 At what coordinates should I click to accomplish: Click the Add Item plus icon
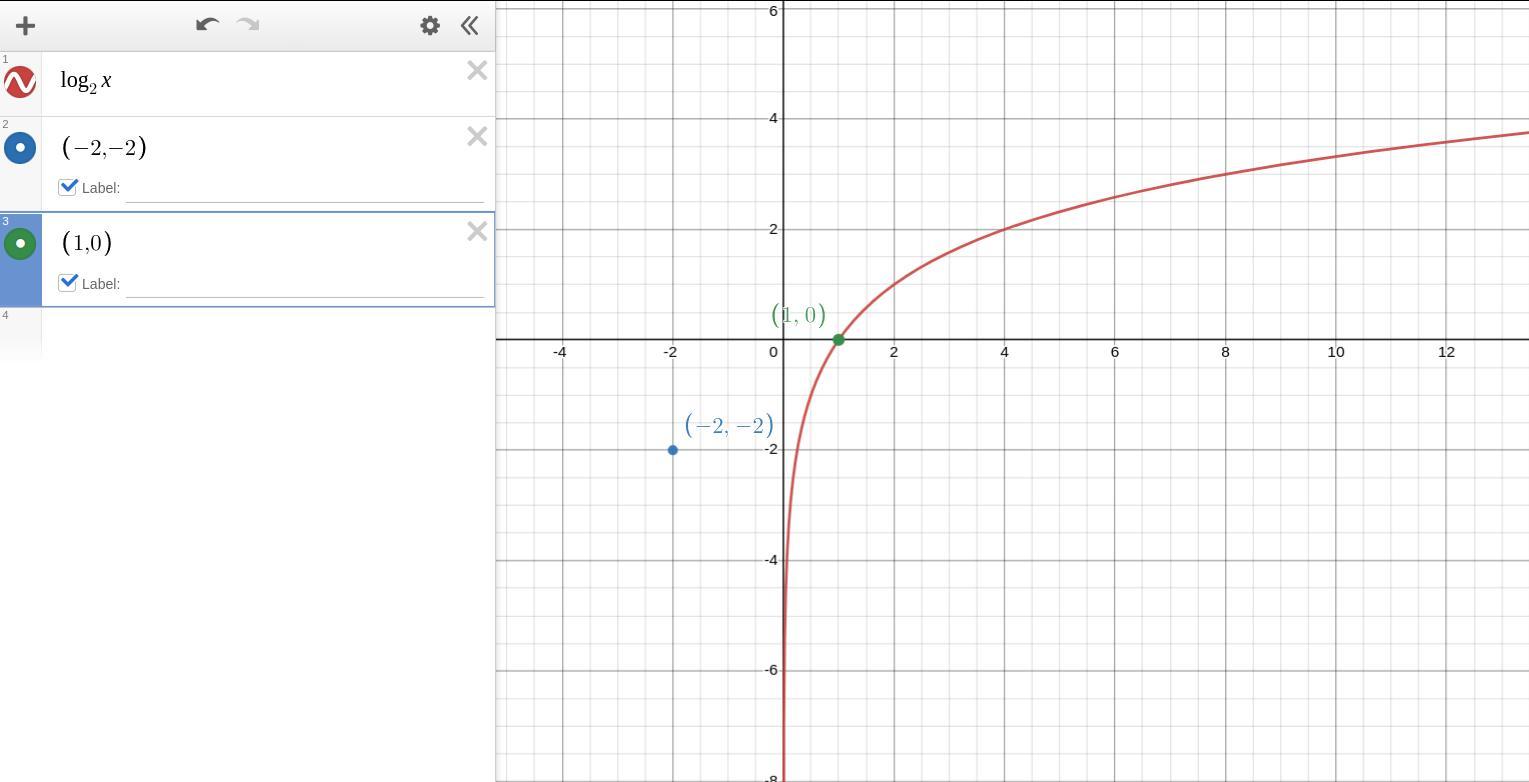[x=25, y=26]
